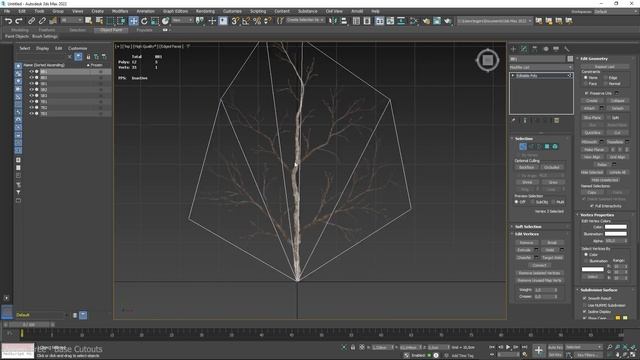Open the Help menu
Viewport: 640px width, 360px height.
[375, 11]
